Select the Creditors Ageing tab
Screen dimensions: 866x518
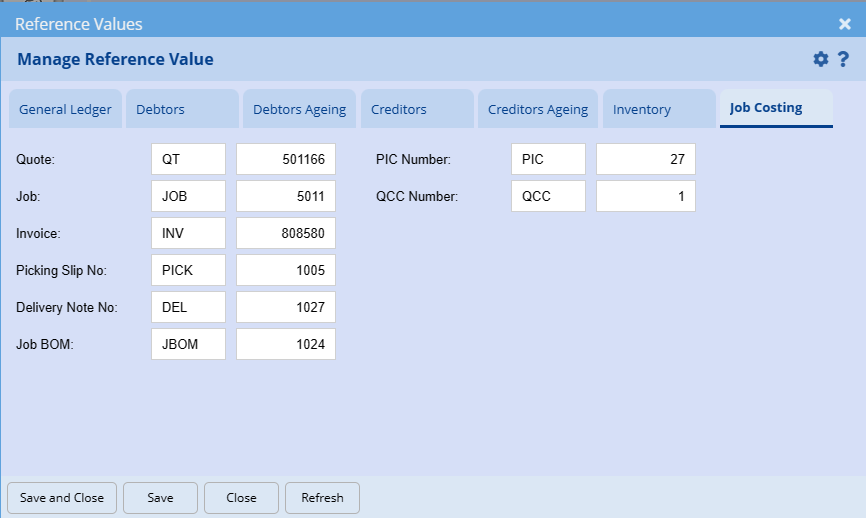(538, 109)
